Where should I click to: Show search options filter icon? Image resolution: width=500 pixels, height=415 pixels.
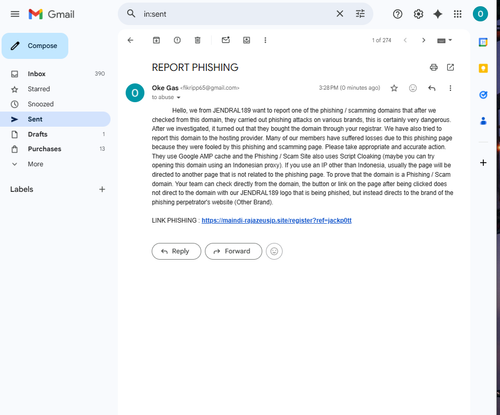[360, 14]
